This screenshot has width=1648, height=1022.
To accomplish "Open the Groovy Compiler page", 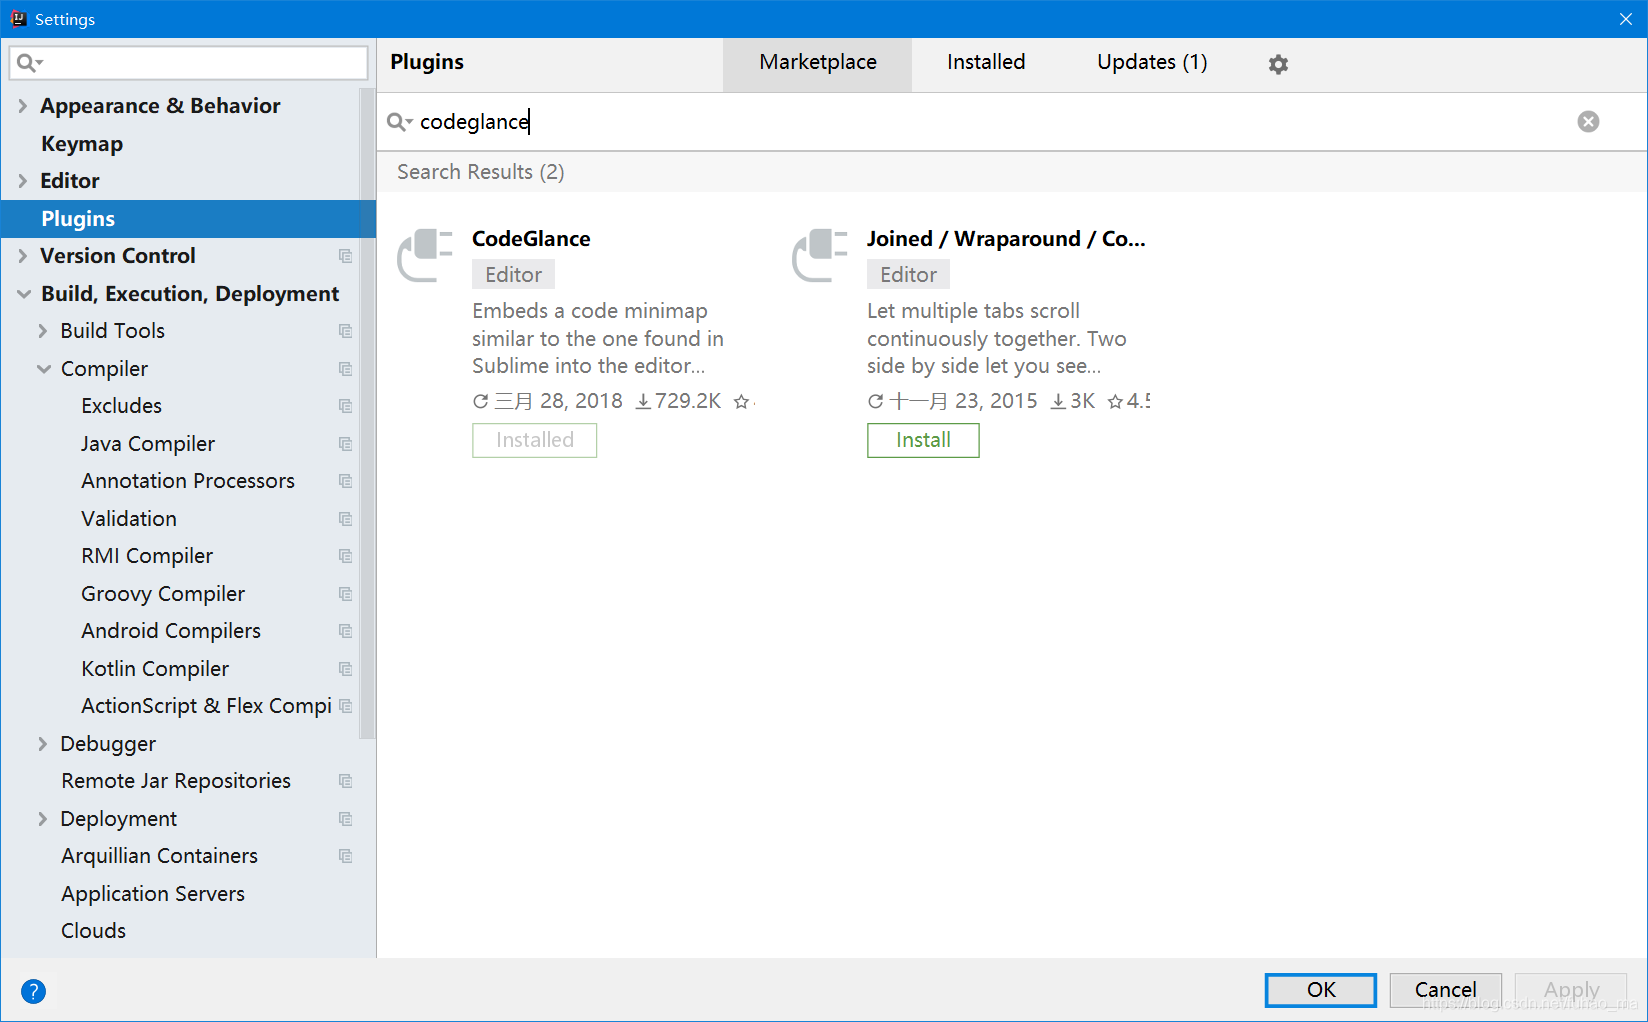I will tap(163, 594).
